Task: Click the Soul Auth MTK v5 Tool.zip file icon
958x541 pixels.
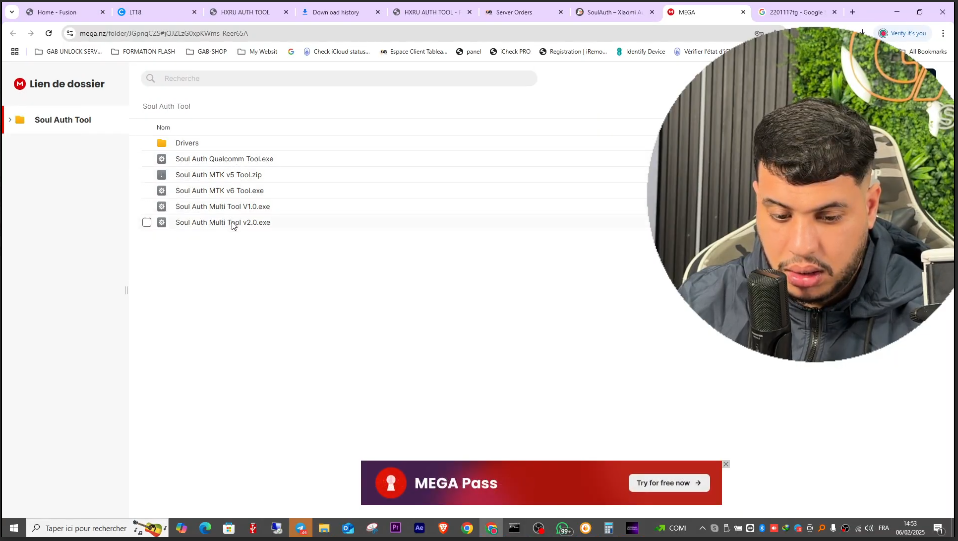Action: pos(161,175)
